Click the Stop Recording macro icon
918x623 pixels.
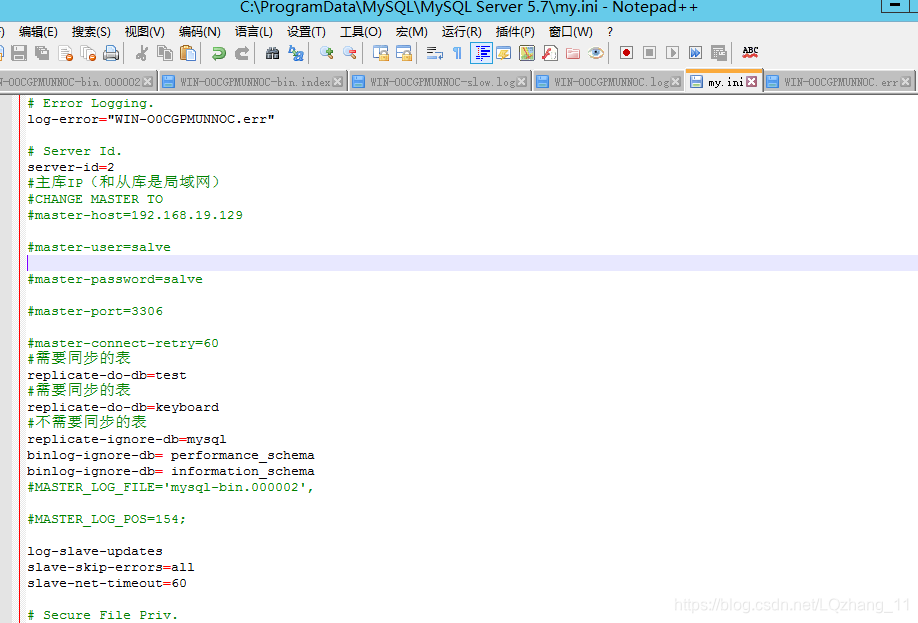(x=649, y=53)
